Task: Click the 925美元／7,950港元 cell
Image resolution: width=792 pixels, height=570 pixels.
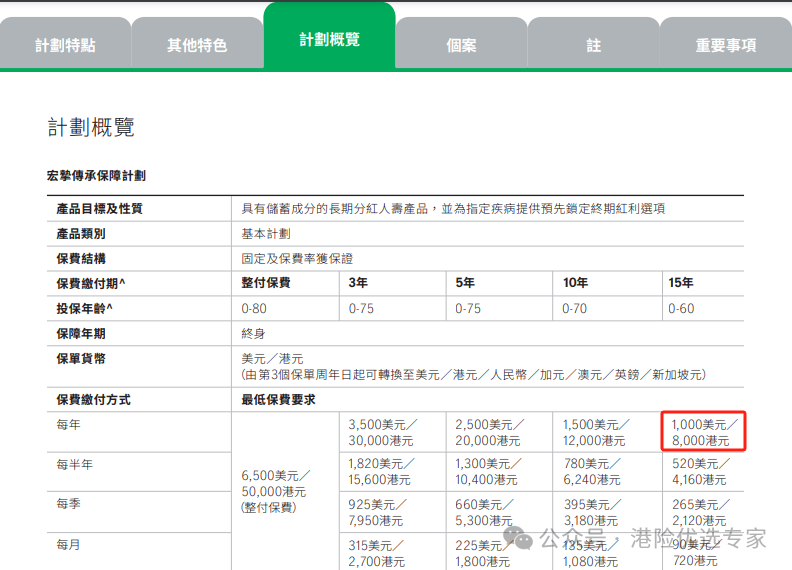Action: tap(377, 512)
